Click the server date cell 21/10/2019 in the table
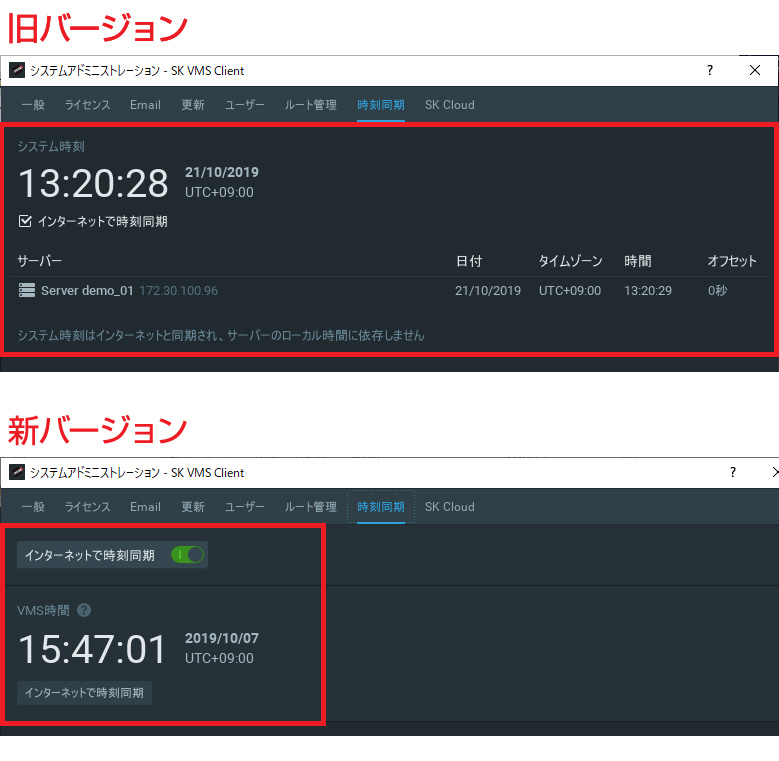The height and width of the screenshot is (761, 779). tap(488, 291)
